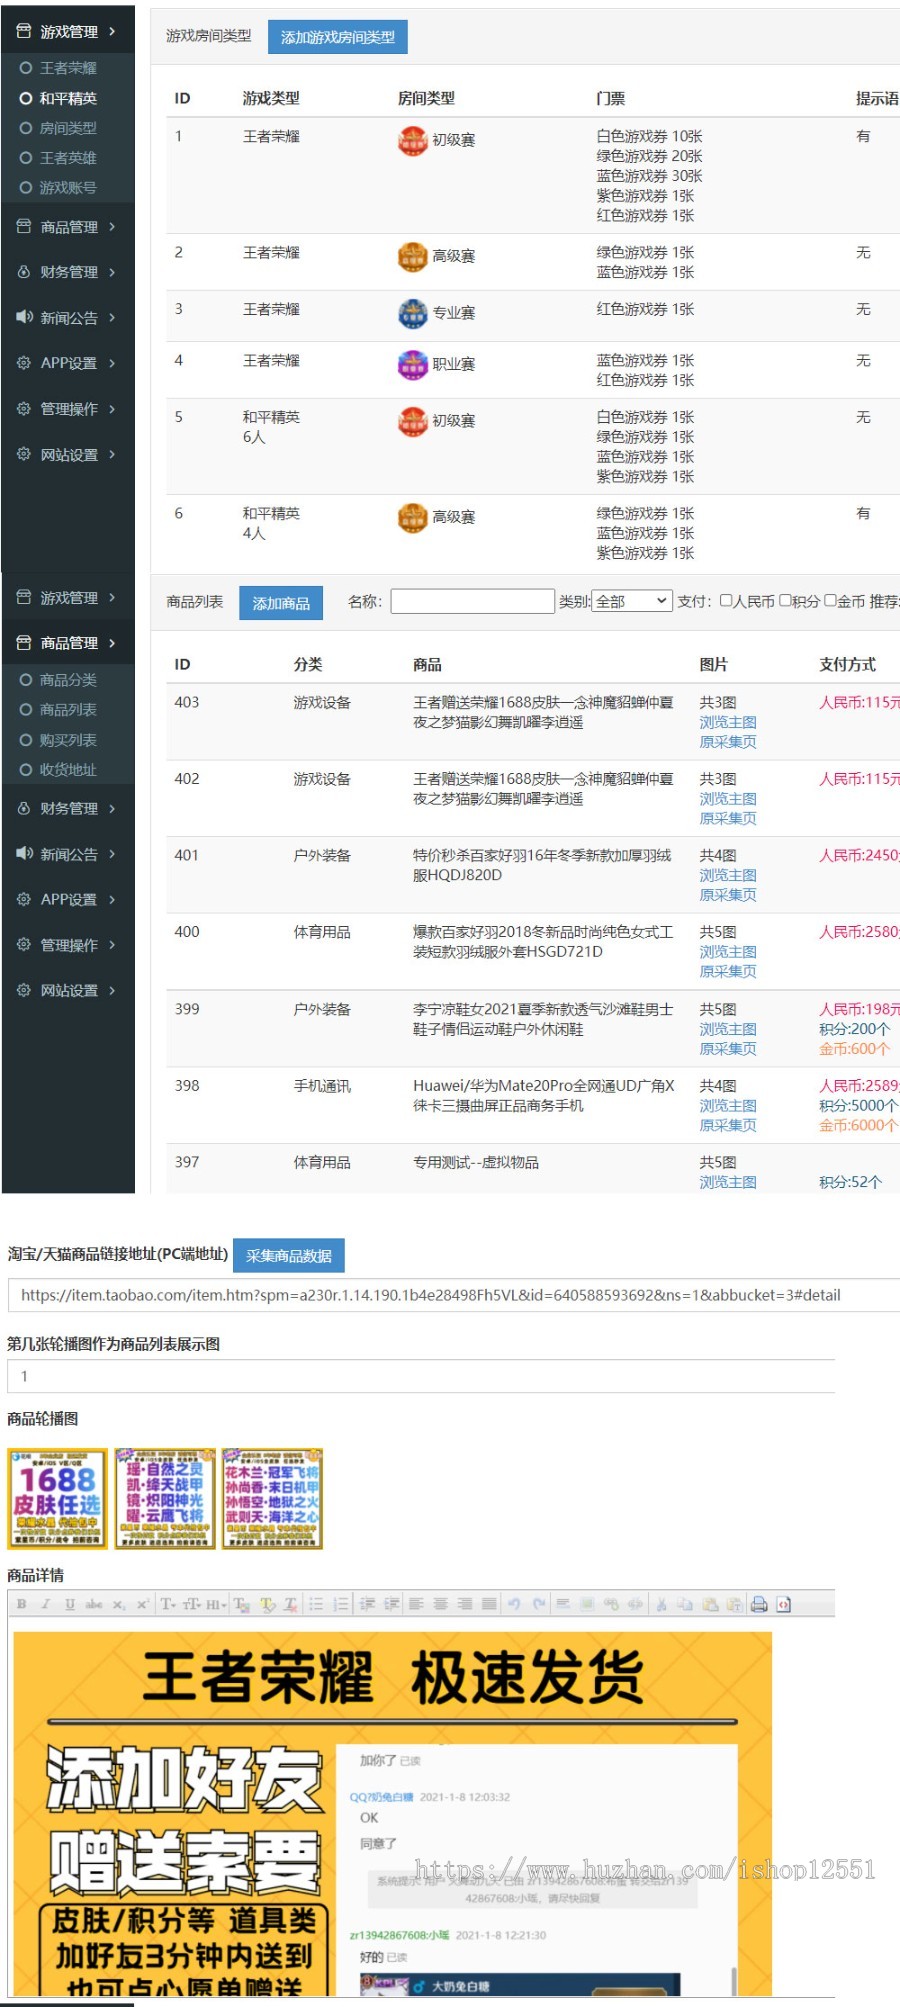This screenshot has height=2007, width=900.
Task: Expand 管理操作 in the sidebar beside product list
Action: coord(67,945)
